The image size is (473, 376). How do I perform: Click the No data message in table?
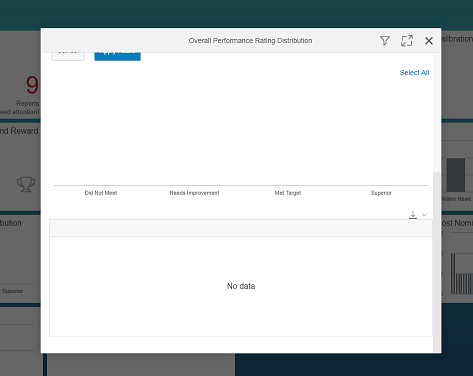(241, 286)
